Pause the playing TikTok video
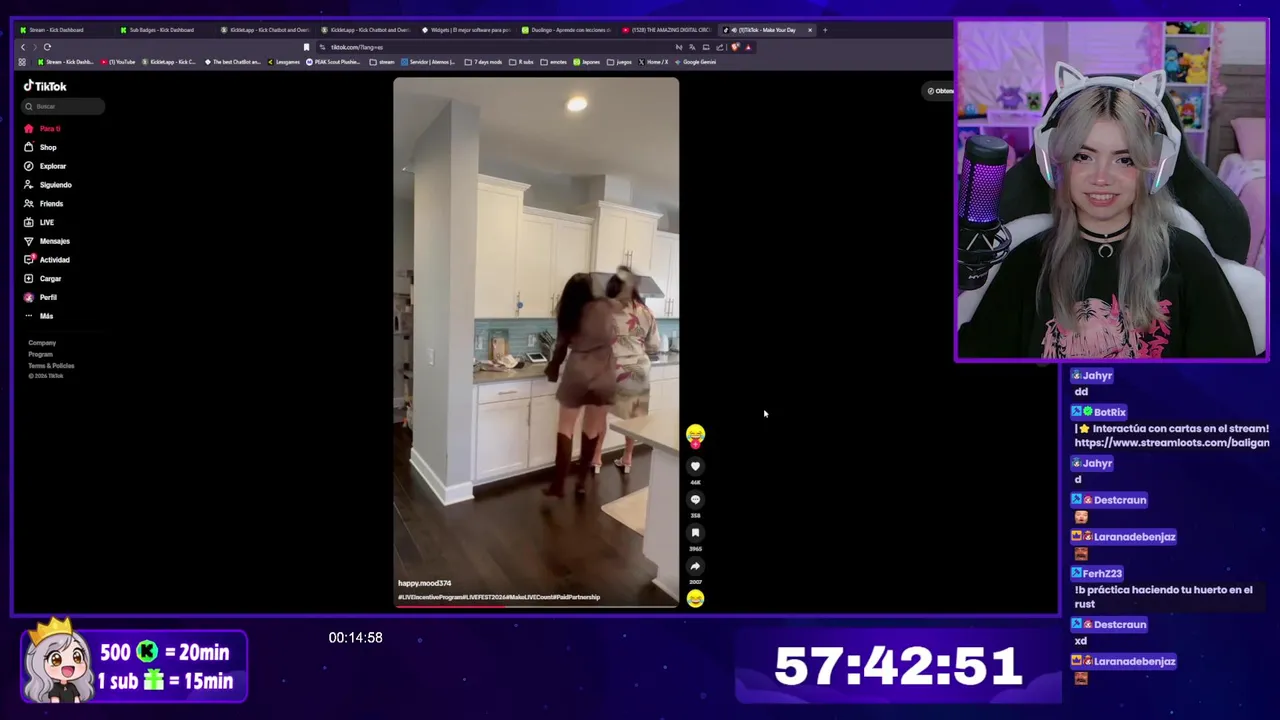Screen dimensions: 1280x720 [536, 340]
